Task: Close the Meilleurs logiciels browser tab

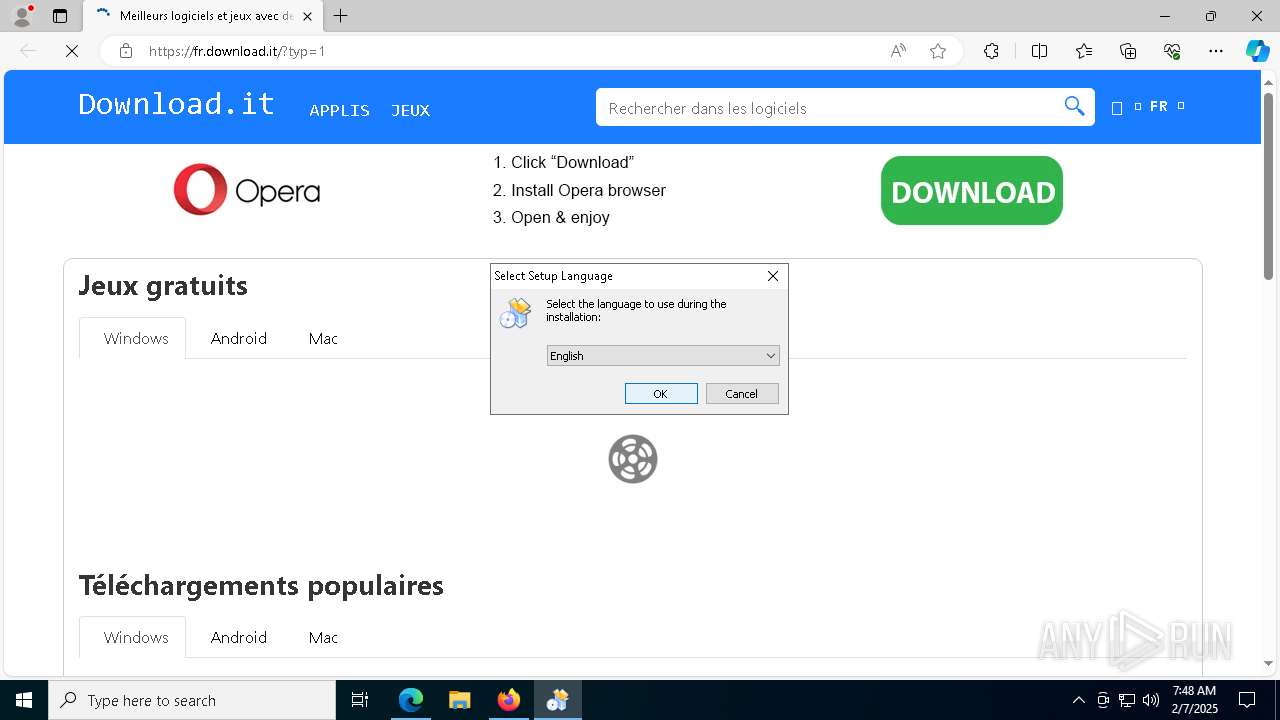Action: 308,16
